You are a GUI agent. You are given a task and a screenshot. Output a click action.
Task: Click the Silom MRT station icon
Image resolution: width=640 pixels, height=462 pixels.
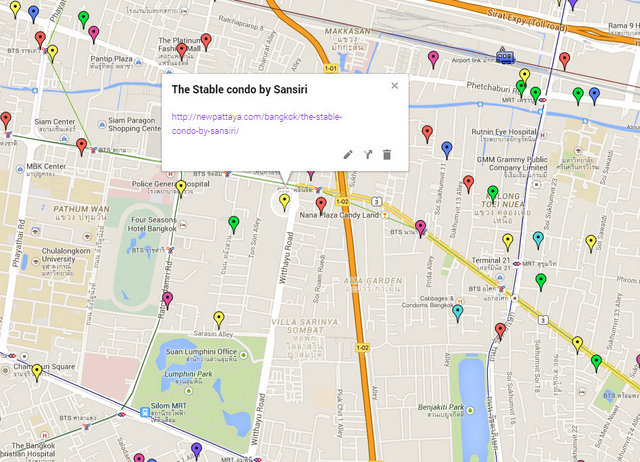pyautogui.click(x=144, y=412)
